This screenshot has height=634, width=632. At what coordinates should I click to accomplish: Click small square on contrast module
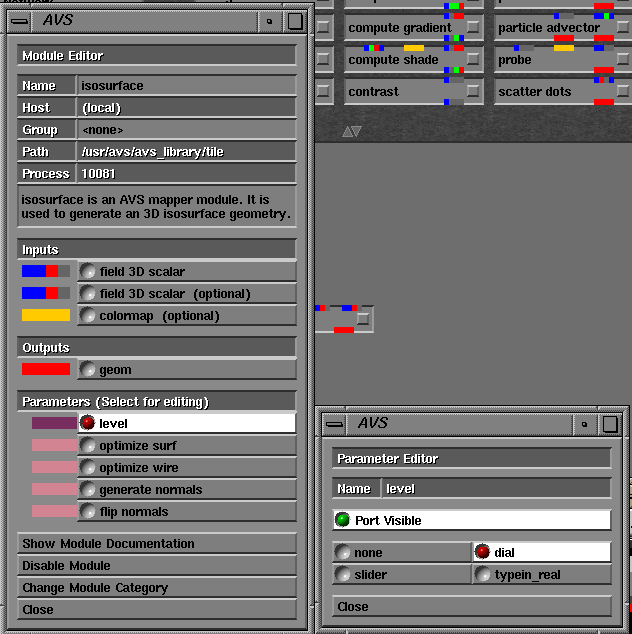pyautogui.click(x=472, y=91)
